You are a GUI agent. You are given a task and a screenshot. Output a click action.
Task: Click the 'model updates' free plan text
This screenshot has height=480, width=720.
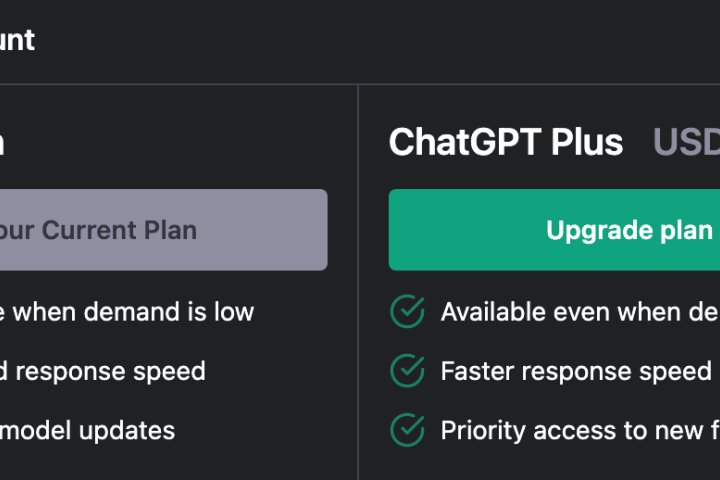[x=88, y=431]
